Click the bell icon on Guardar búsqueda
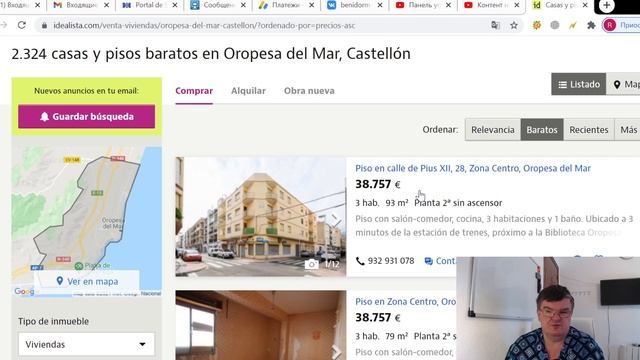 pos(44,117)
